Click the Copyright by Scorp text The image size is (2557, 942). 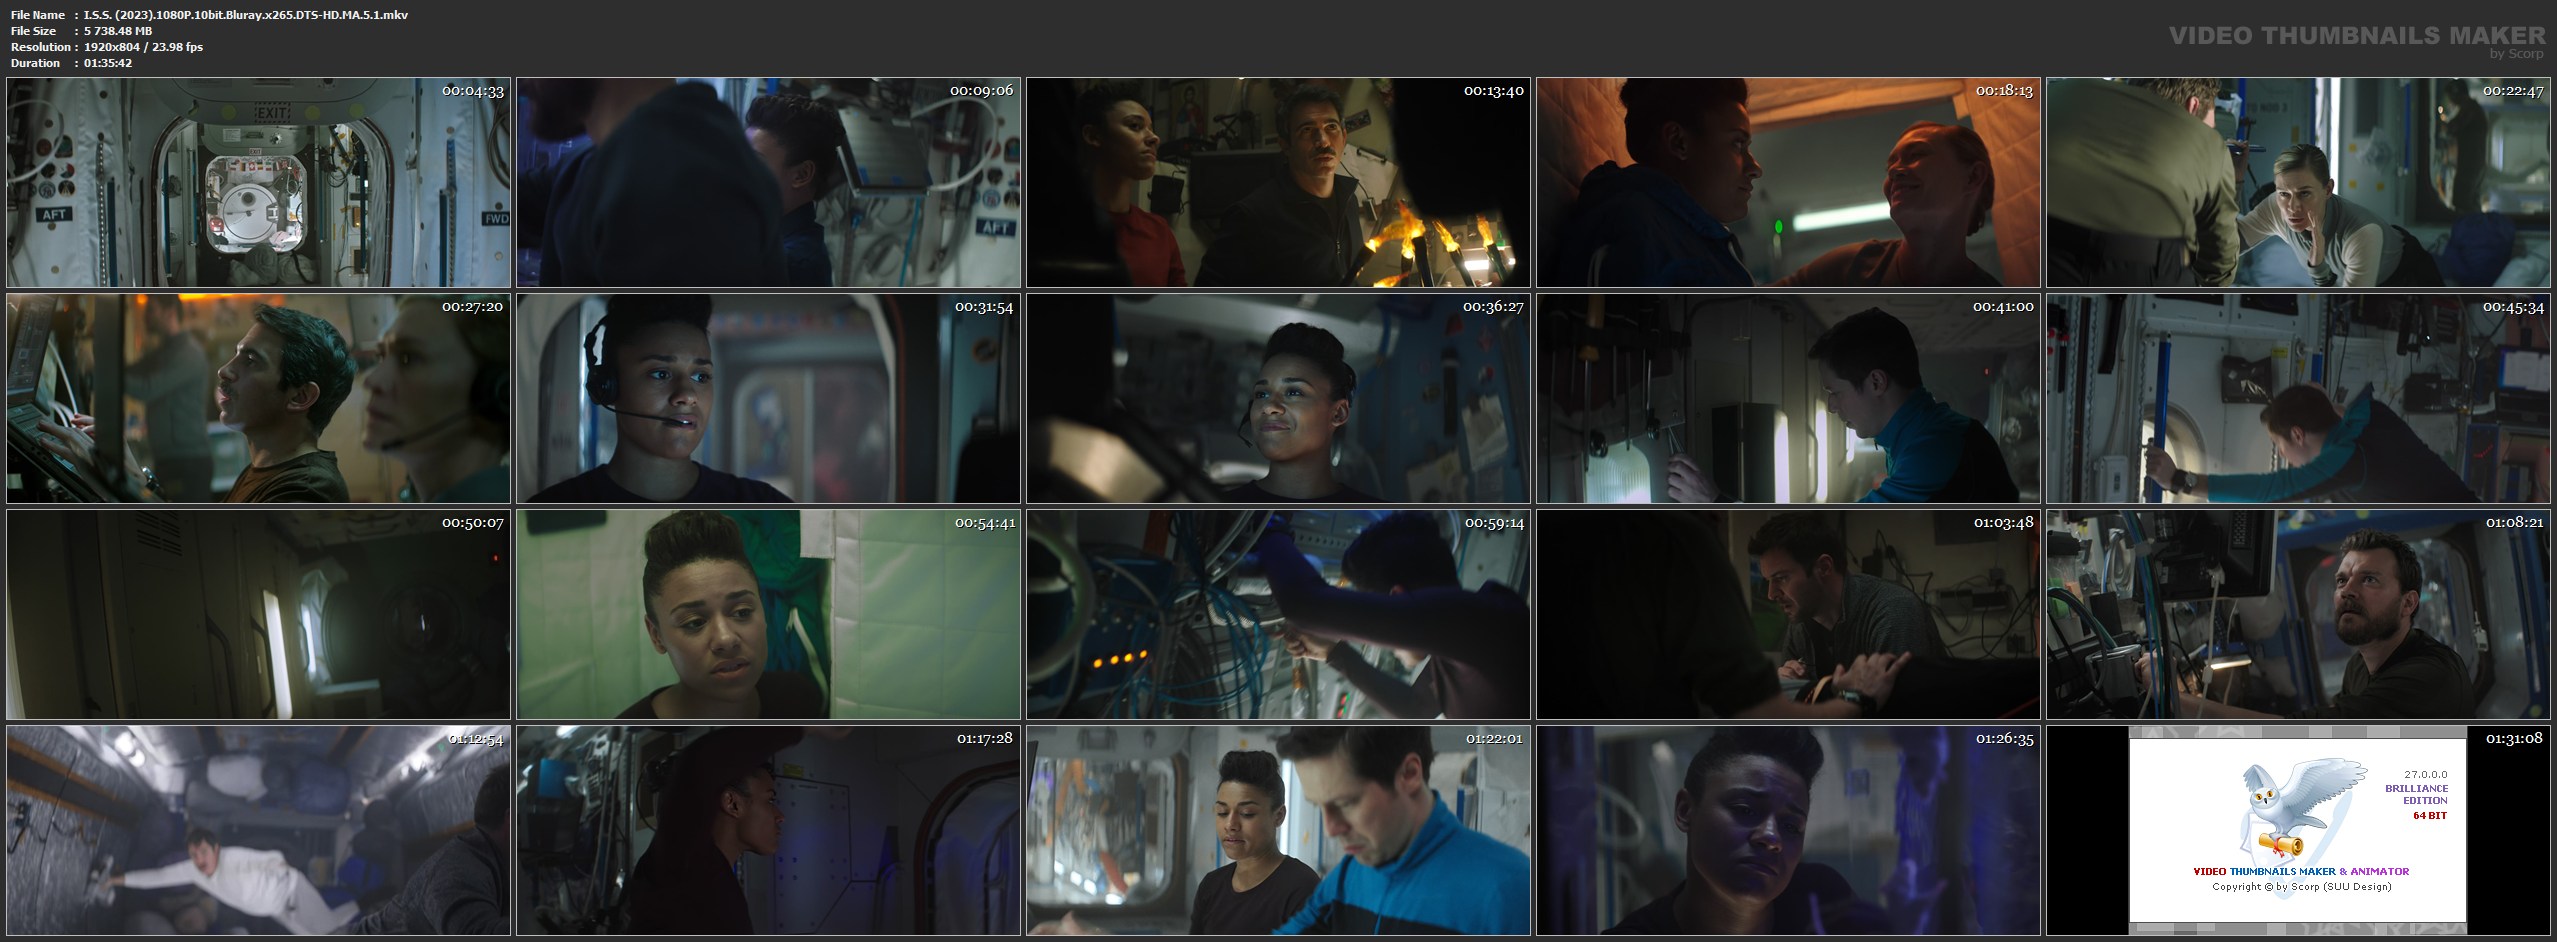pyautogui.click(x=2301, y=887)
